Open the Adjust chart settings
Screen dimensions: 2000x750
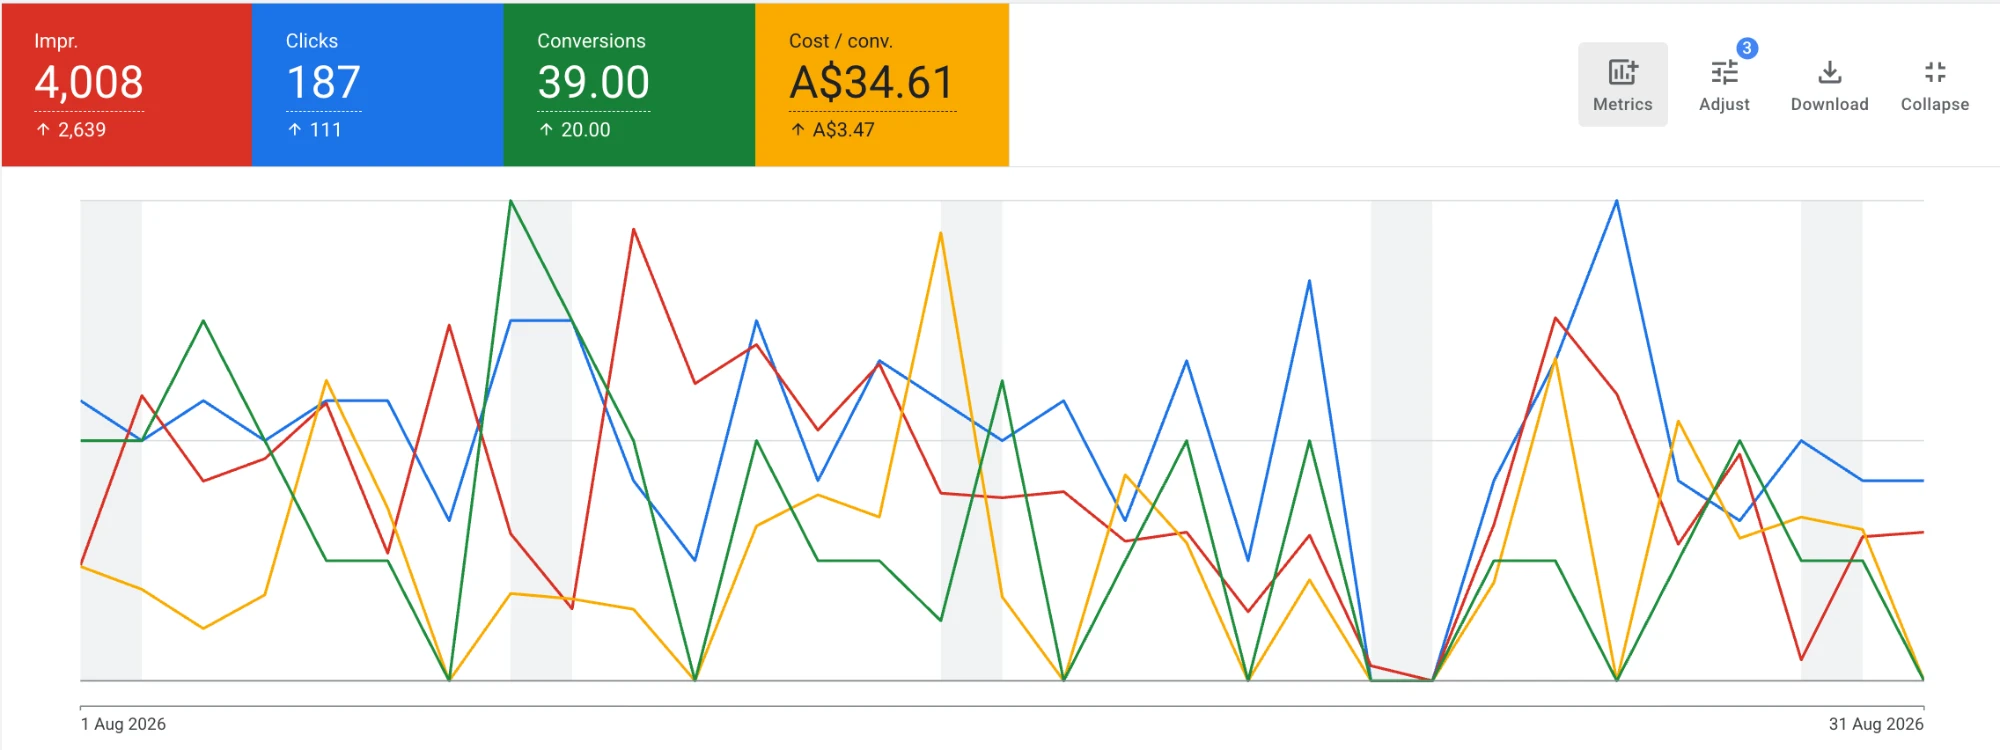pyautogui.click(x=1724, y=85)
